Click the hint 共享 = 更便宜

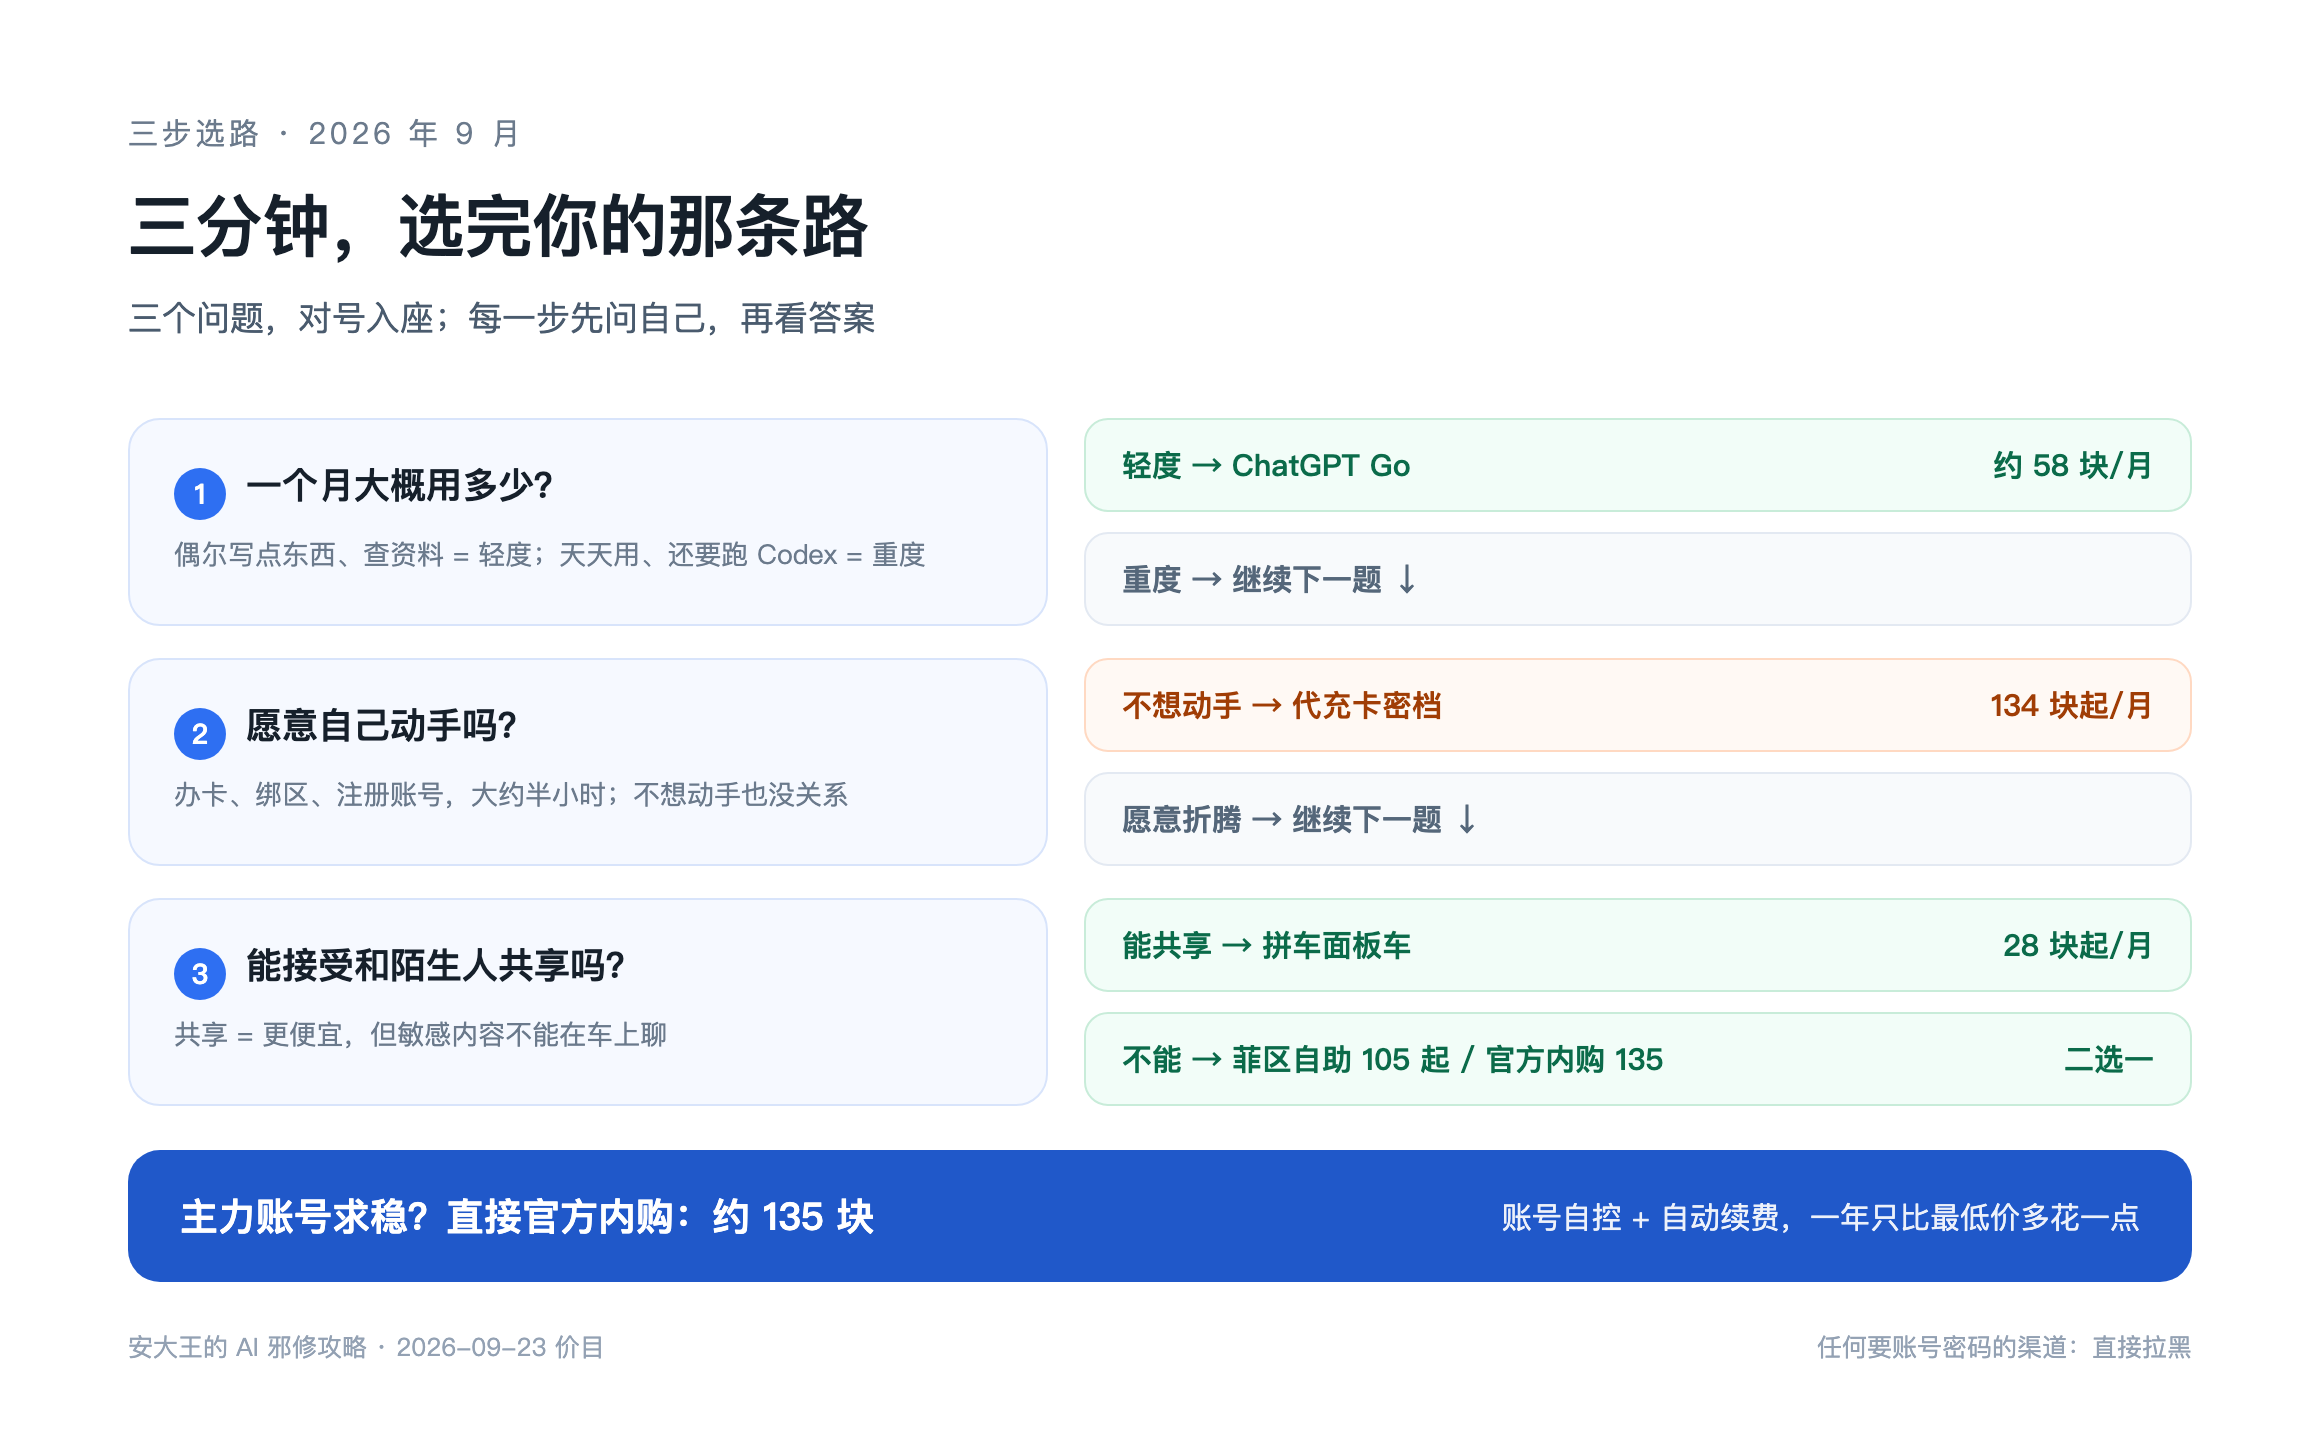pos(420,1035)
